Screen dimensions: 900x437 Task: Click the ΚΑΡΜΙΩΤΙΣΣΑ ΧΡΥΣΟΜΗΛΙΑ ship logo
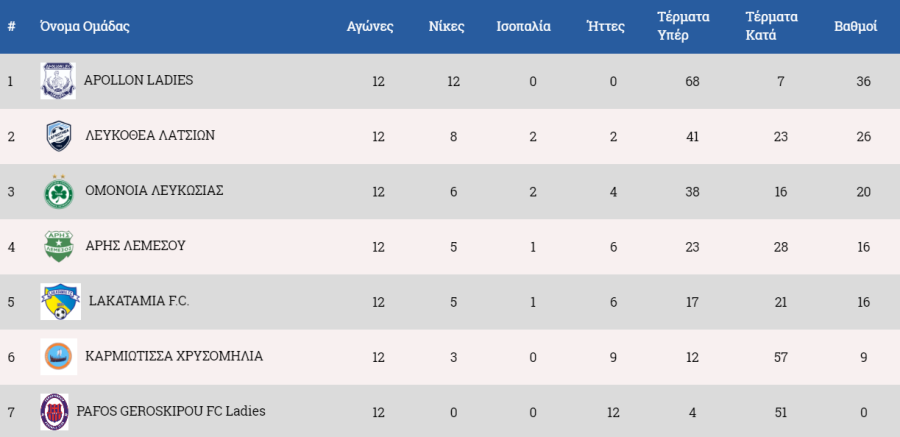point(59,357)
